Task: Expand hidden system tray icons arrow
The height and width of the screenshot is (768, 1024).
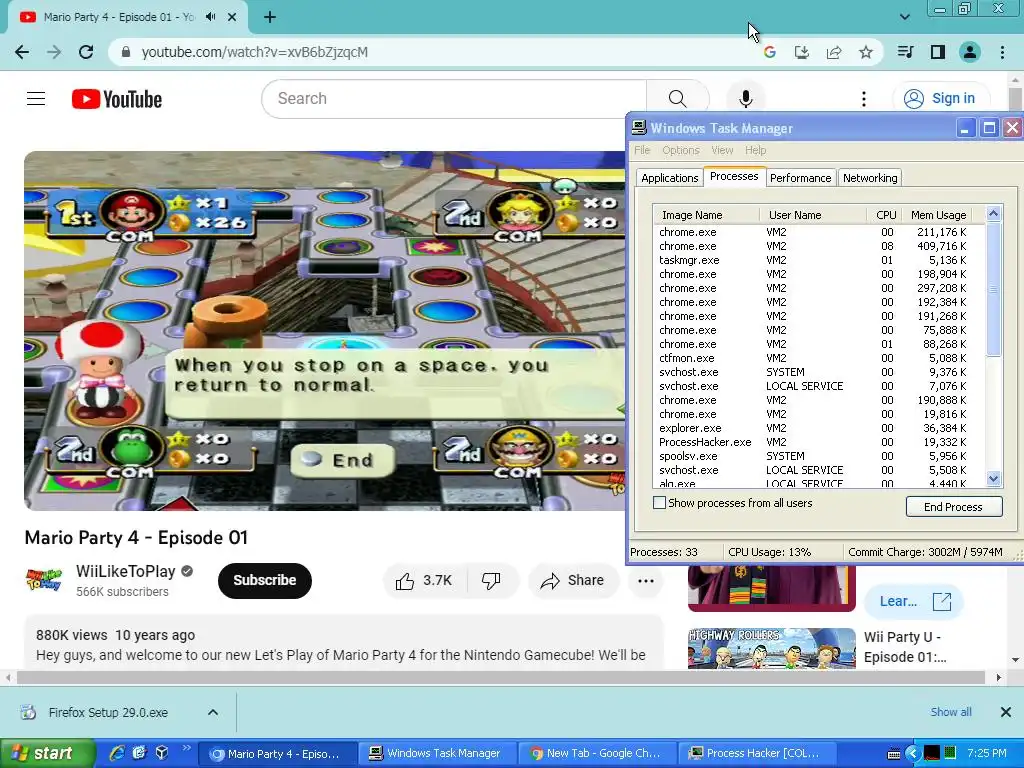Action: tap(912, 753)
